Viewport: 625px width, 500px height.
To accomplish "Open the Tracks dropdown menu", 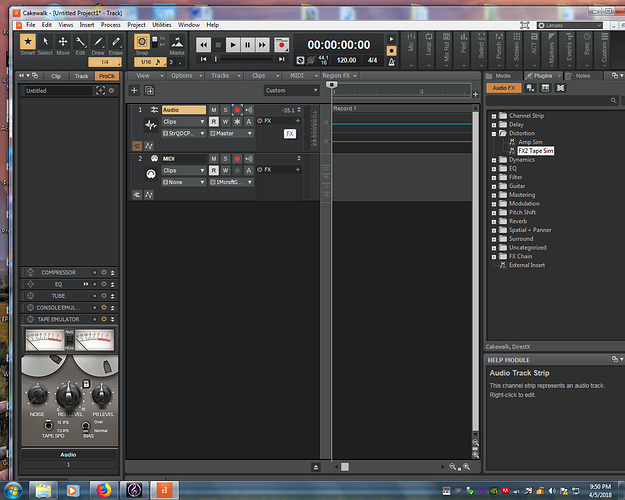I will point(224,75).
